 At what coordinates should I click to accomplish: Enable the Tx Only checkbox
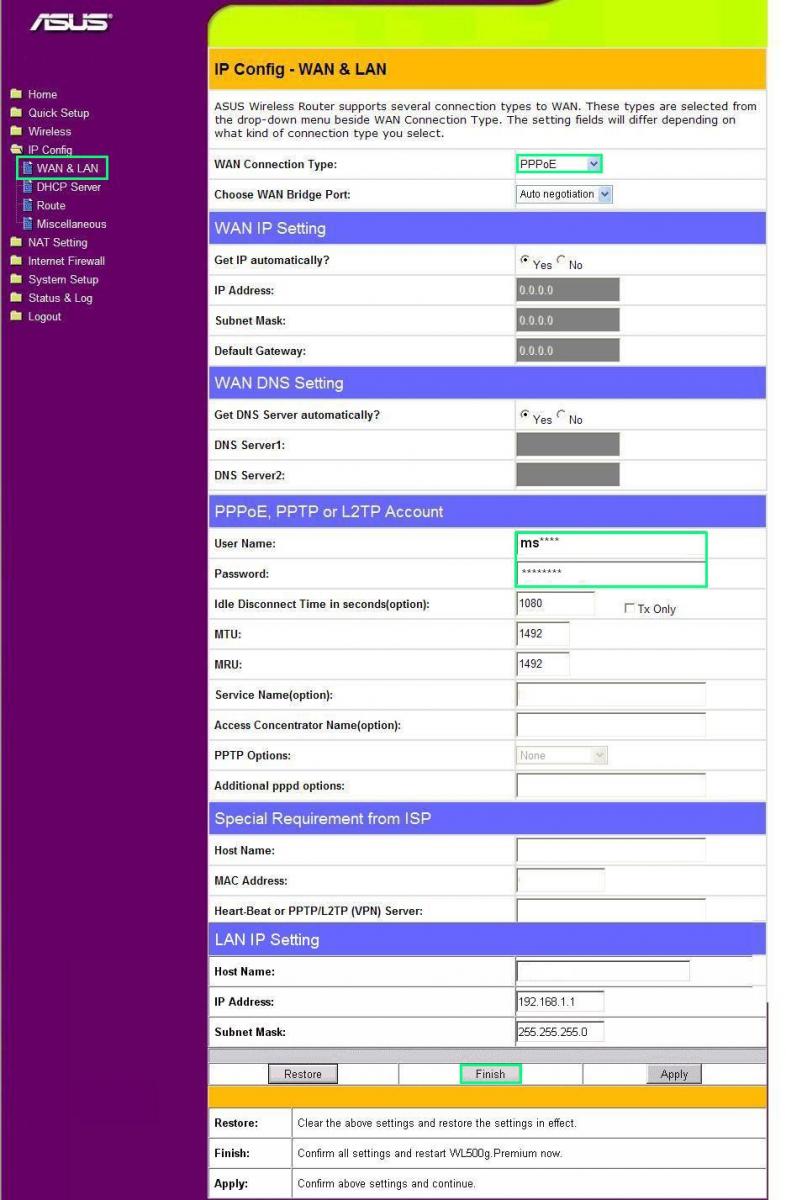click(x=629, y=609)
